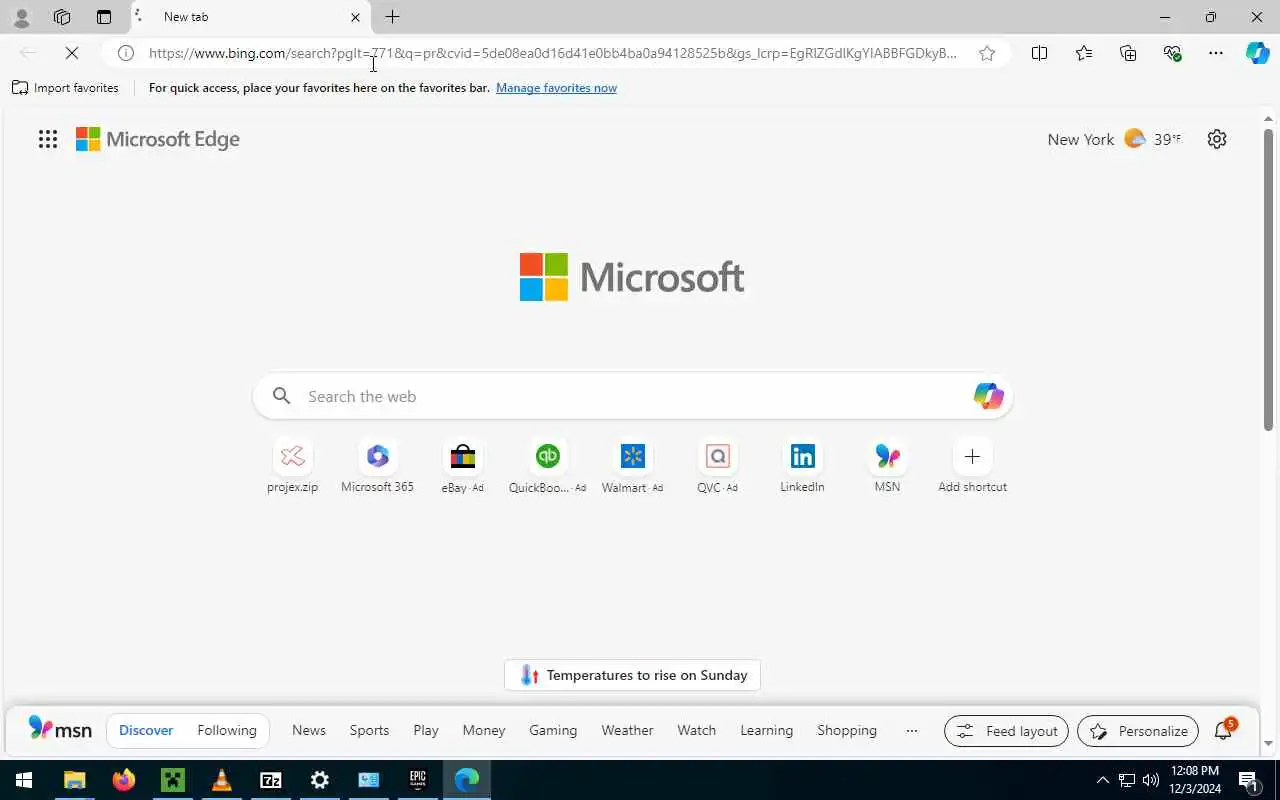This screenshot has height=800, width=1280.
Task: Open the Weather feed tab
Action: point(627,730)
